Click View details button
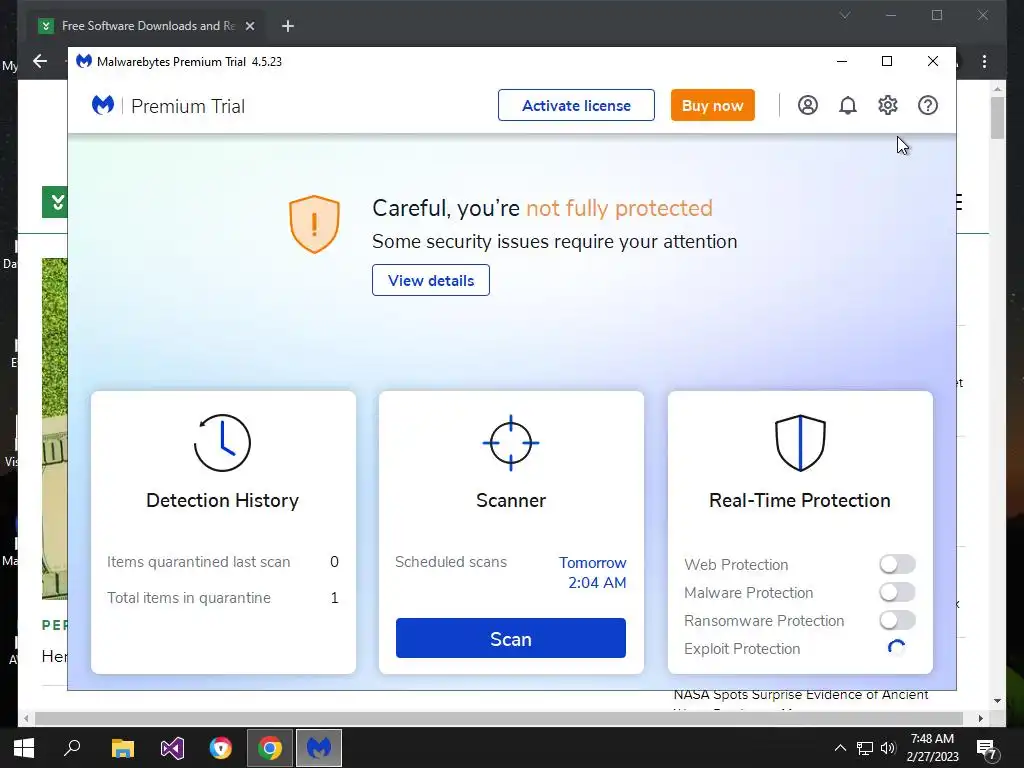1024x768 pixels. click(431, 280)
